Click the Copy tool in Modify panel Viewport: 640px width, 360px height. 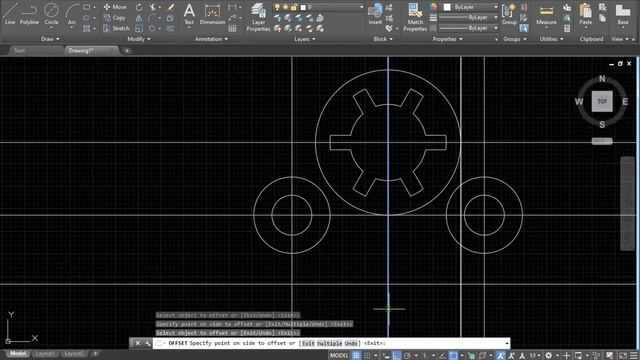[x=114, y=18]
